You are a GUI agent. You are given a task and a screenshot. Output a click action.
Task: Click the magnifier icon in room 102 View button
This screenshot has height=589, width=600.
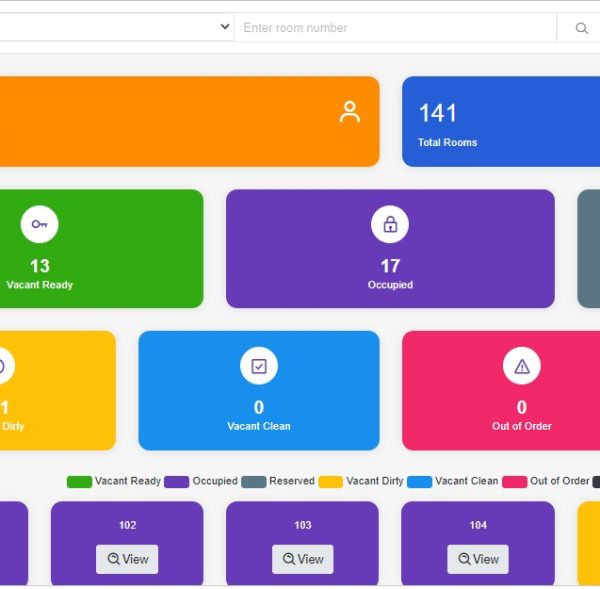point(113,559)
